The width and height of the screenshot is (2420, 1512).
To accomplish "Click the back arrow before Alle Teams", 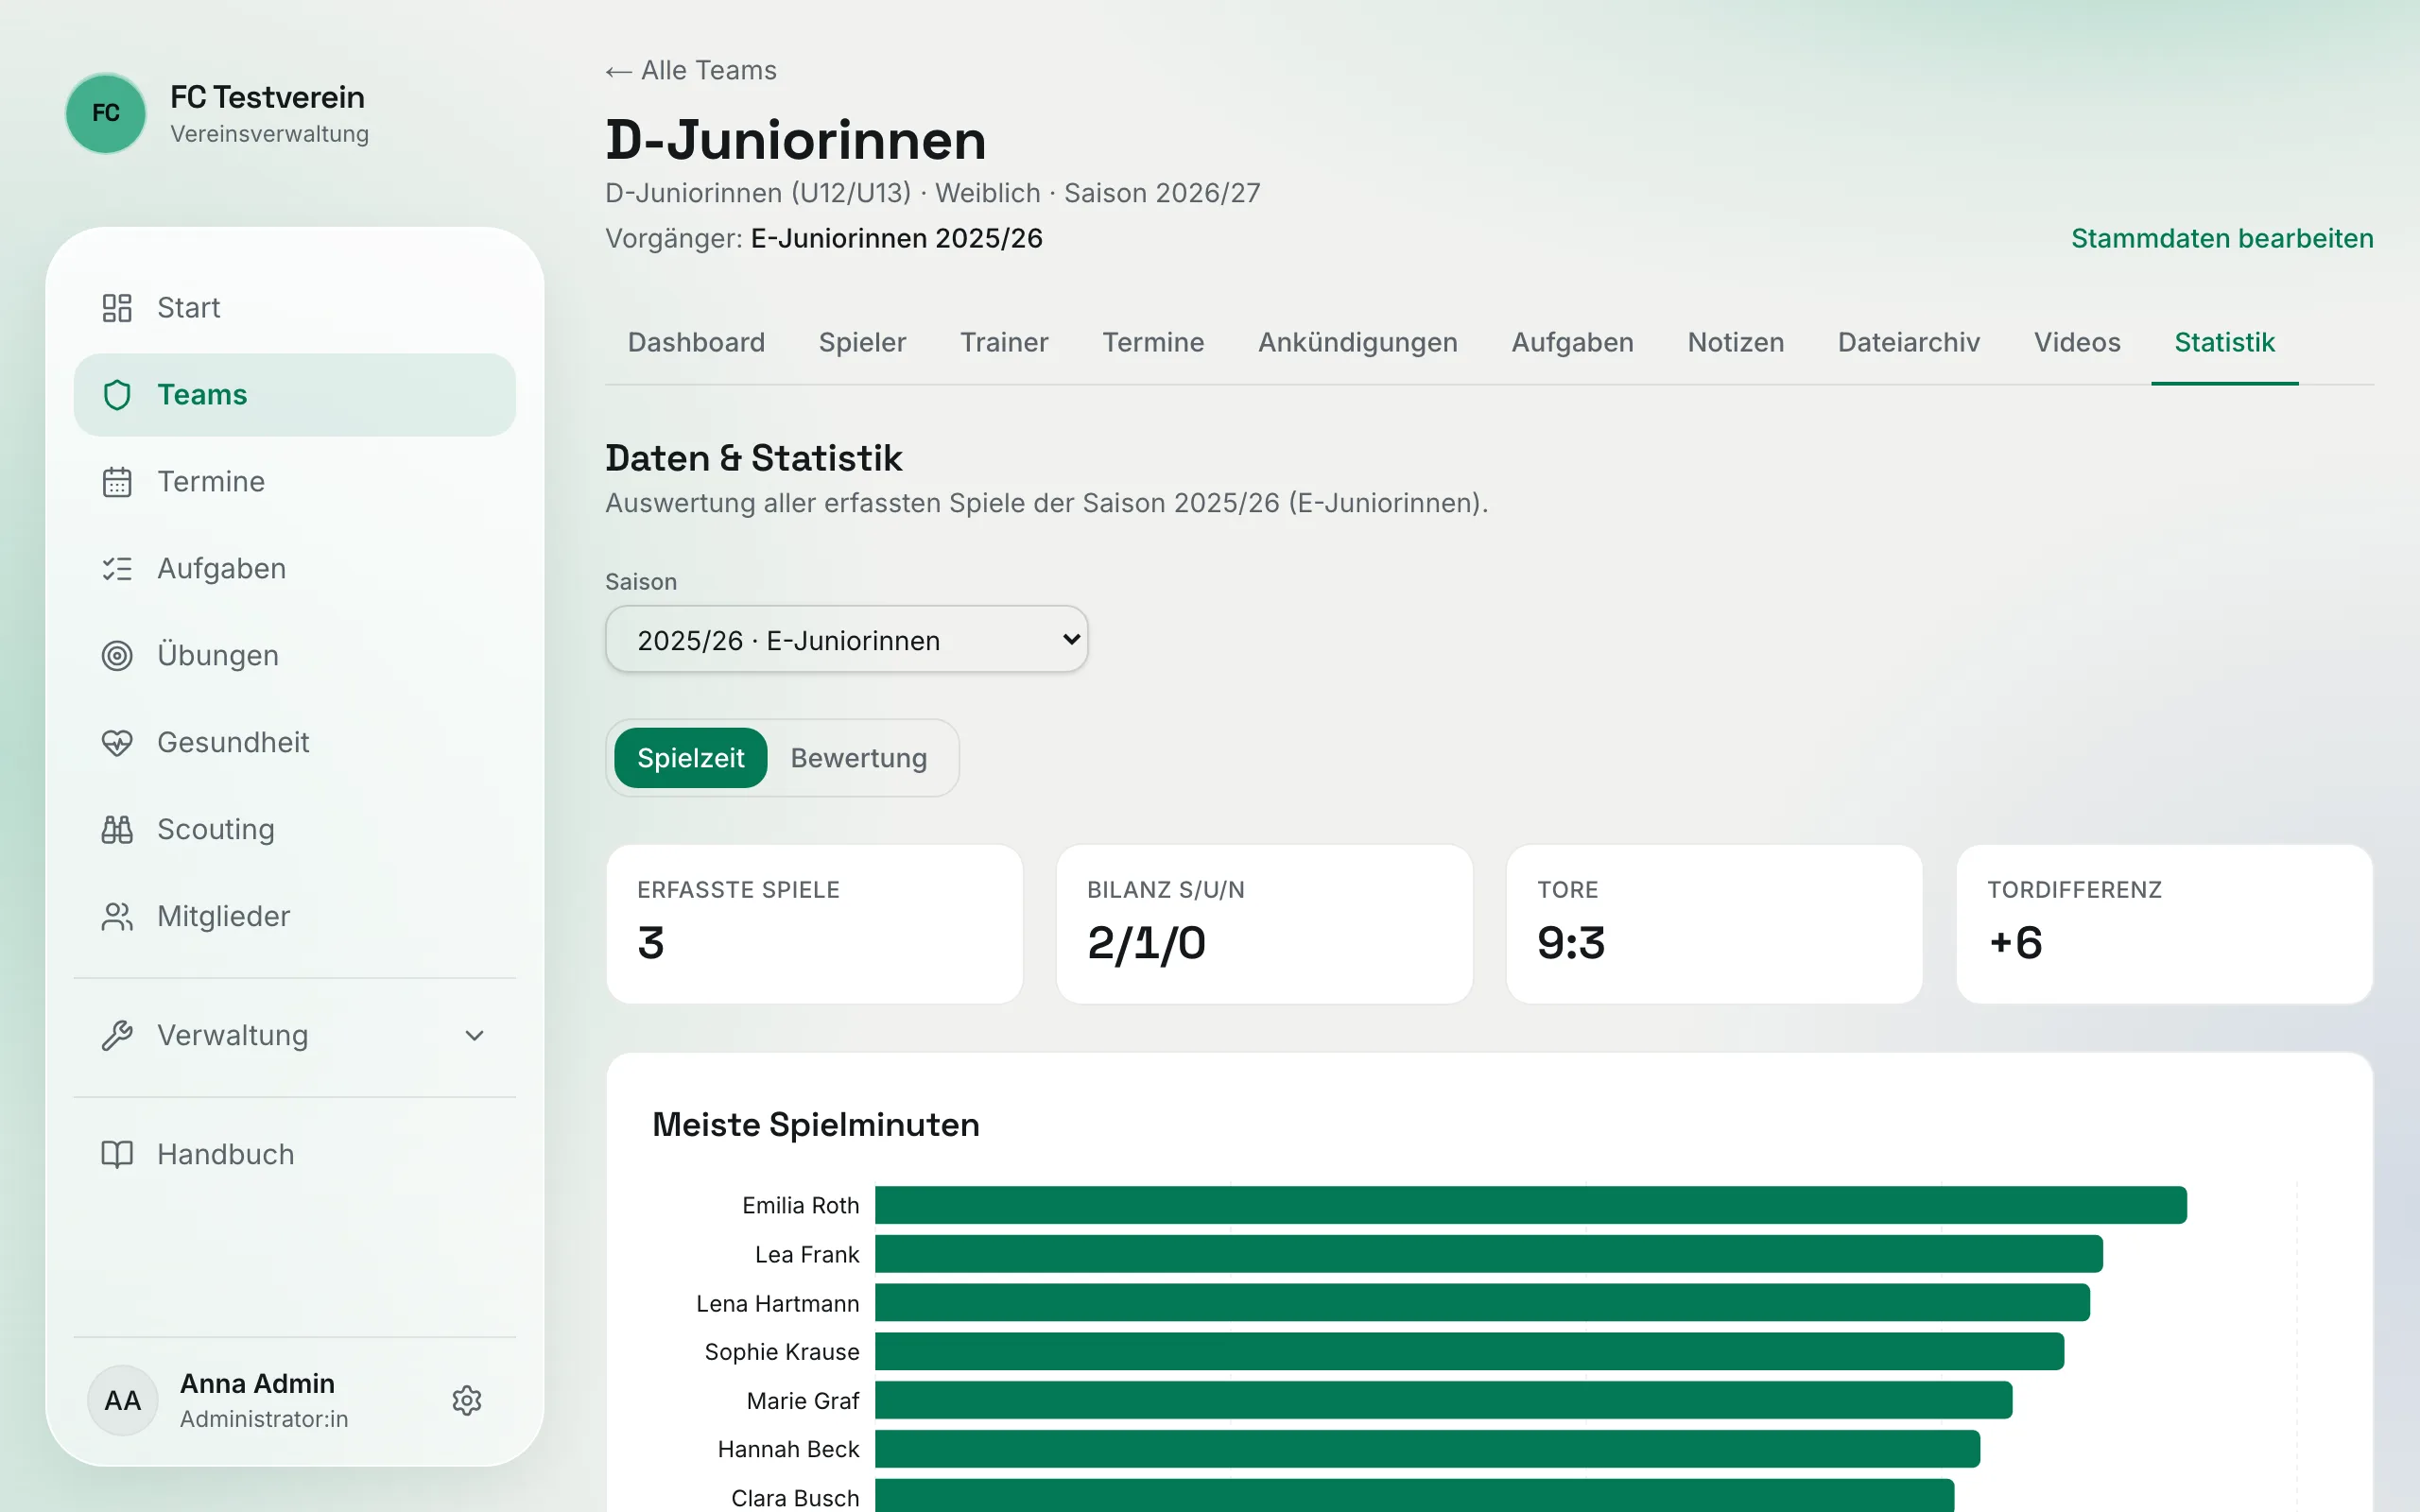I will pos(618,72).
